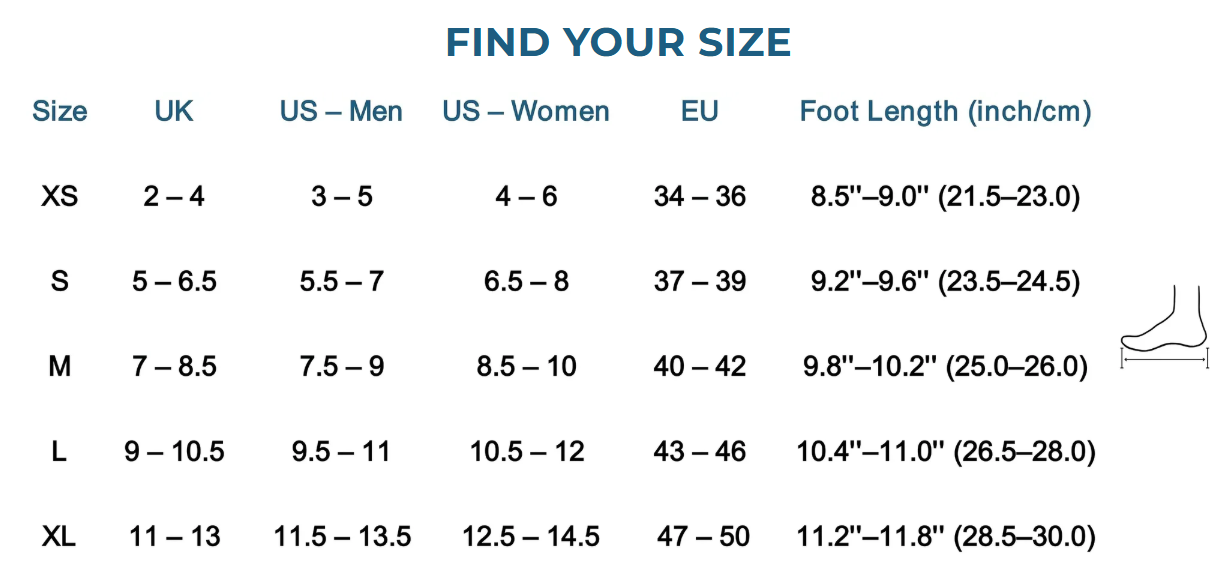
Task: Select UK range 9 – 10.5
Action: coord(174,452)
